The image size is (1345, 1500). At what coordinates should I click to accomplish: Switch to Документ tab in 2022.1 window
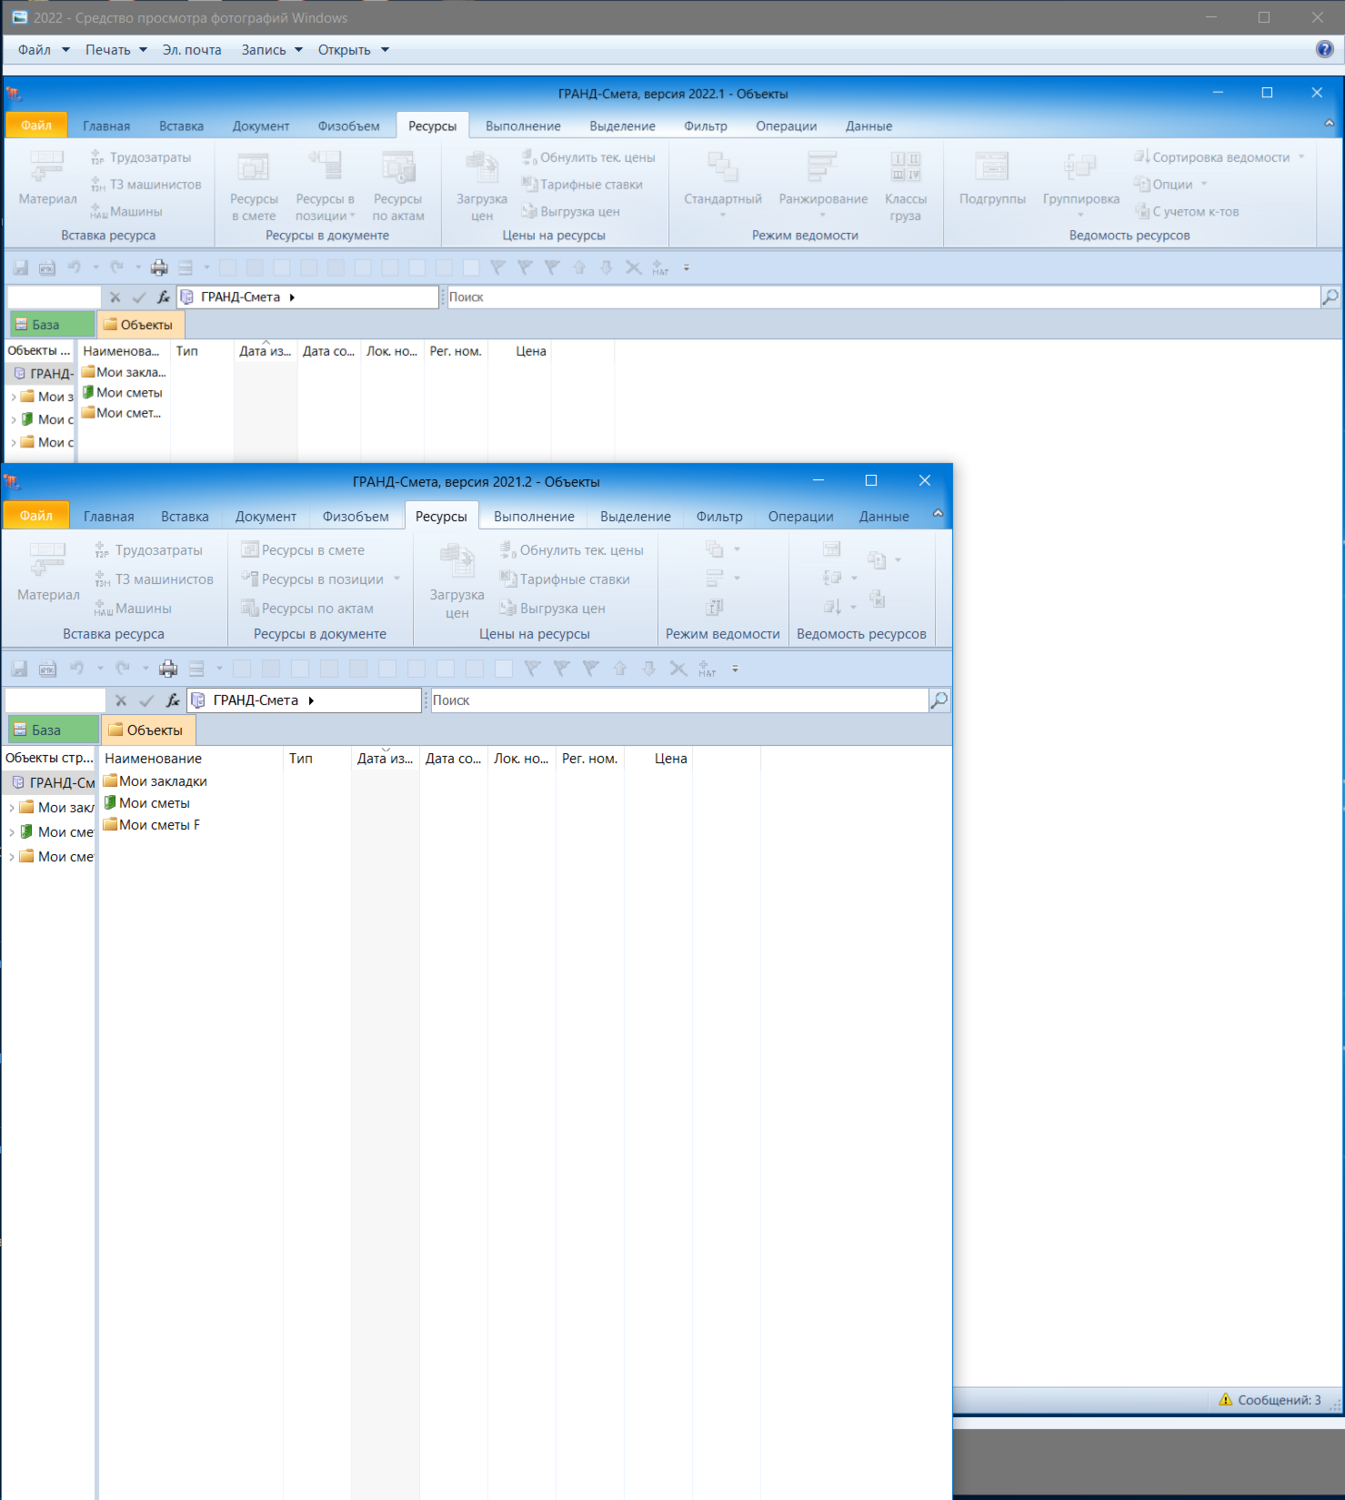[261, 126]
